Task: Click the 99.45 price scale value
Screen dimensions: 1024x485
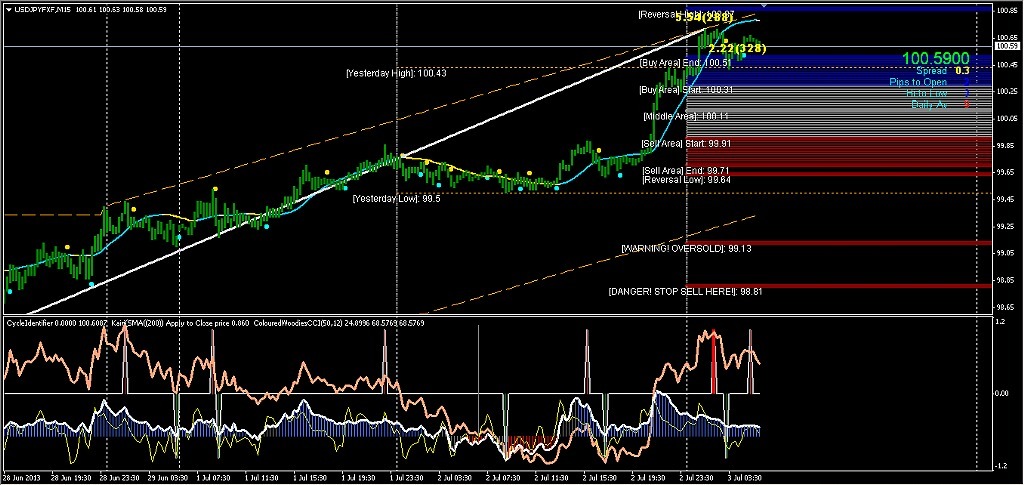Action: pos(1005,199)
